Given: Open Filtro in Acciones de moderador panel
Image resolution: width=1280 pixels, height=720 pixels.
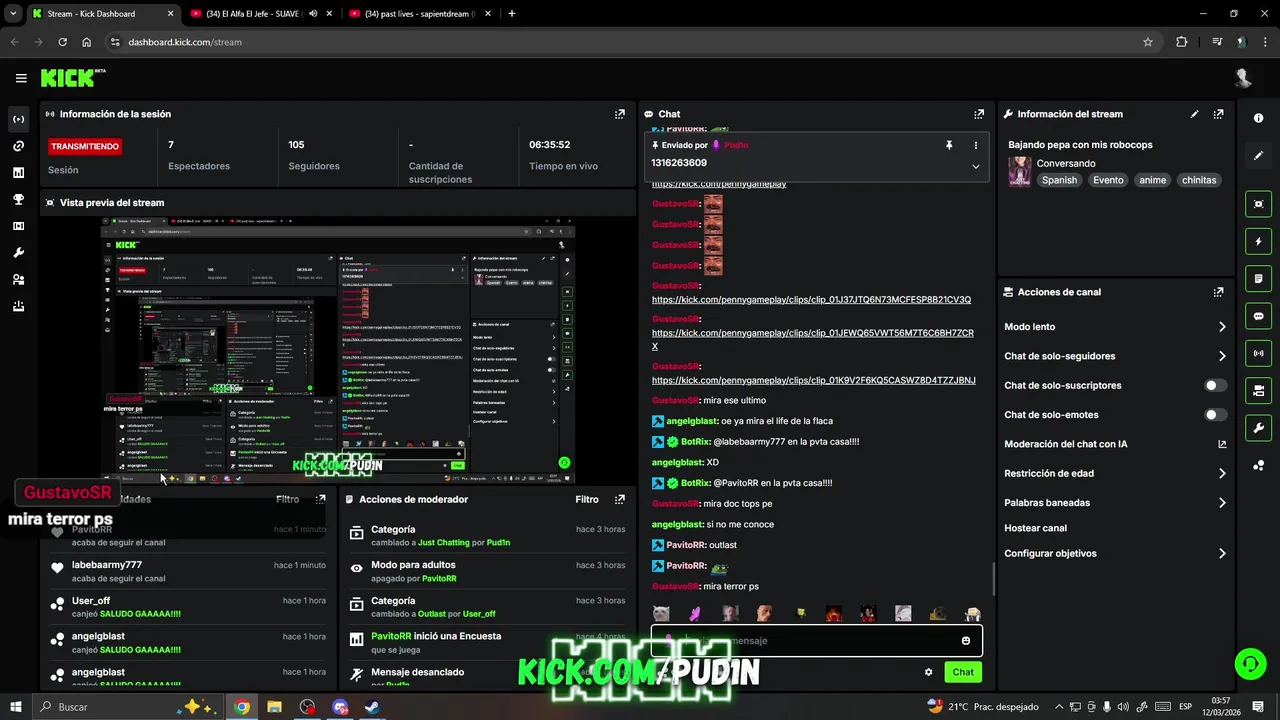Looking at the screenshot, I should pyautogui.click(x=587, y=499).
